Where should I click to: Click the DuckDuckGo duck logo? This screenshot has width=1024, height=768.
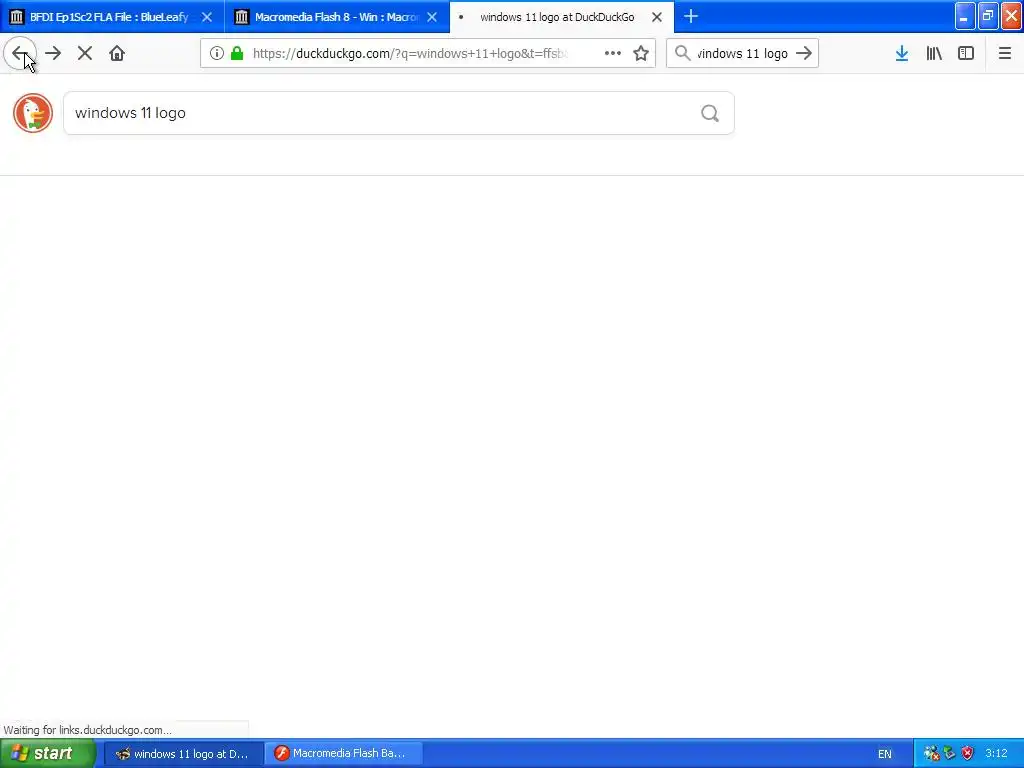click(x=33, y=113)
